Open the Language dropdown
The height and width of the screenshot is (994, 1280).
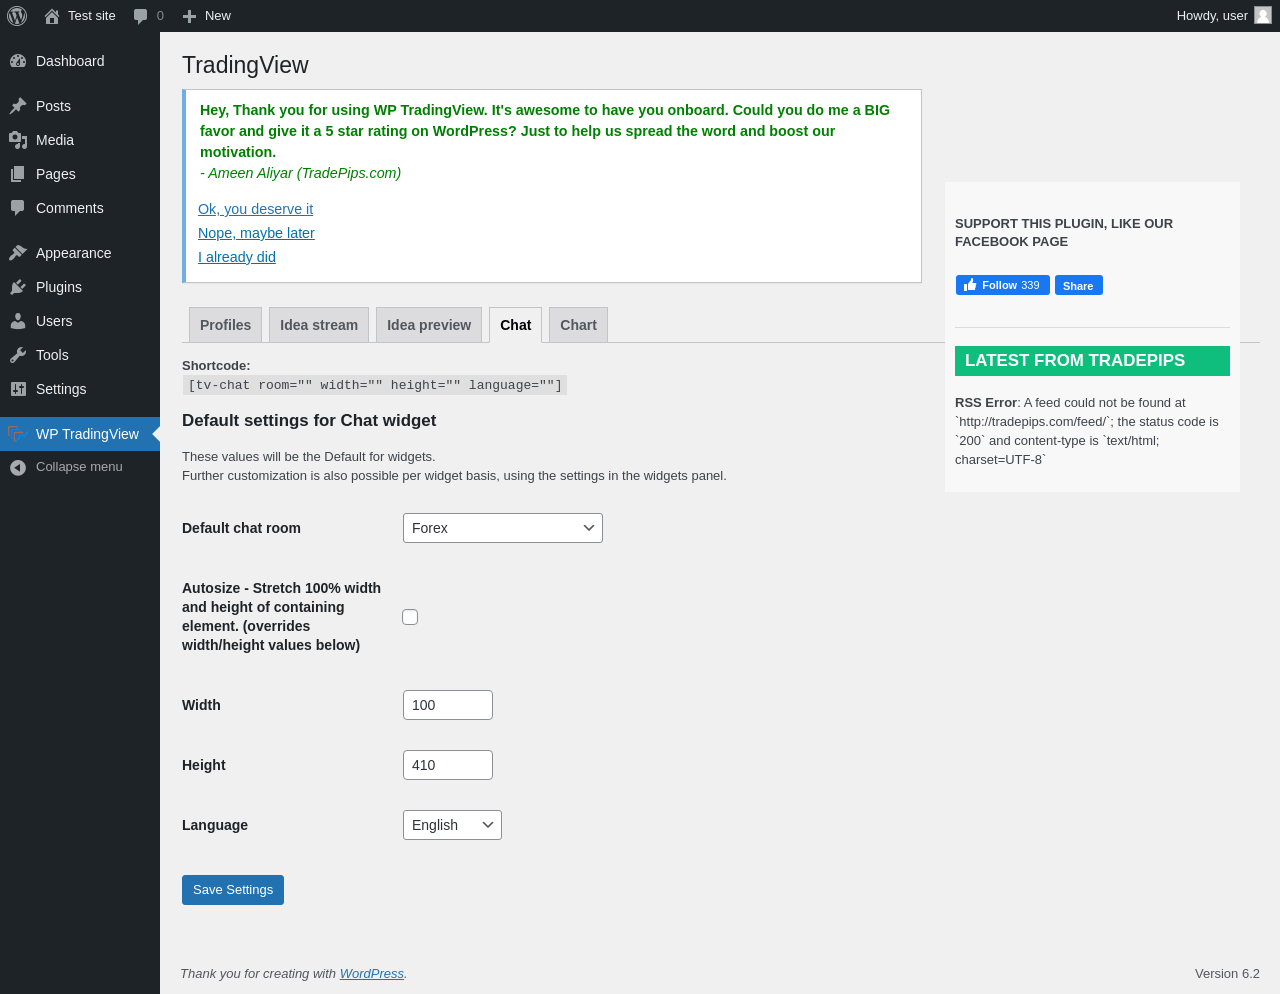pyautogui.click(x=452, y=825)
